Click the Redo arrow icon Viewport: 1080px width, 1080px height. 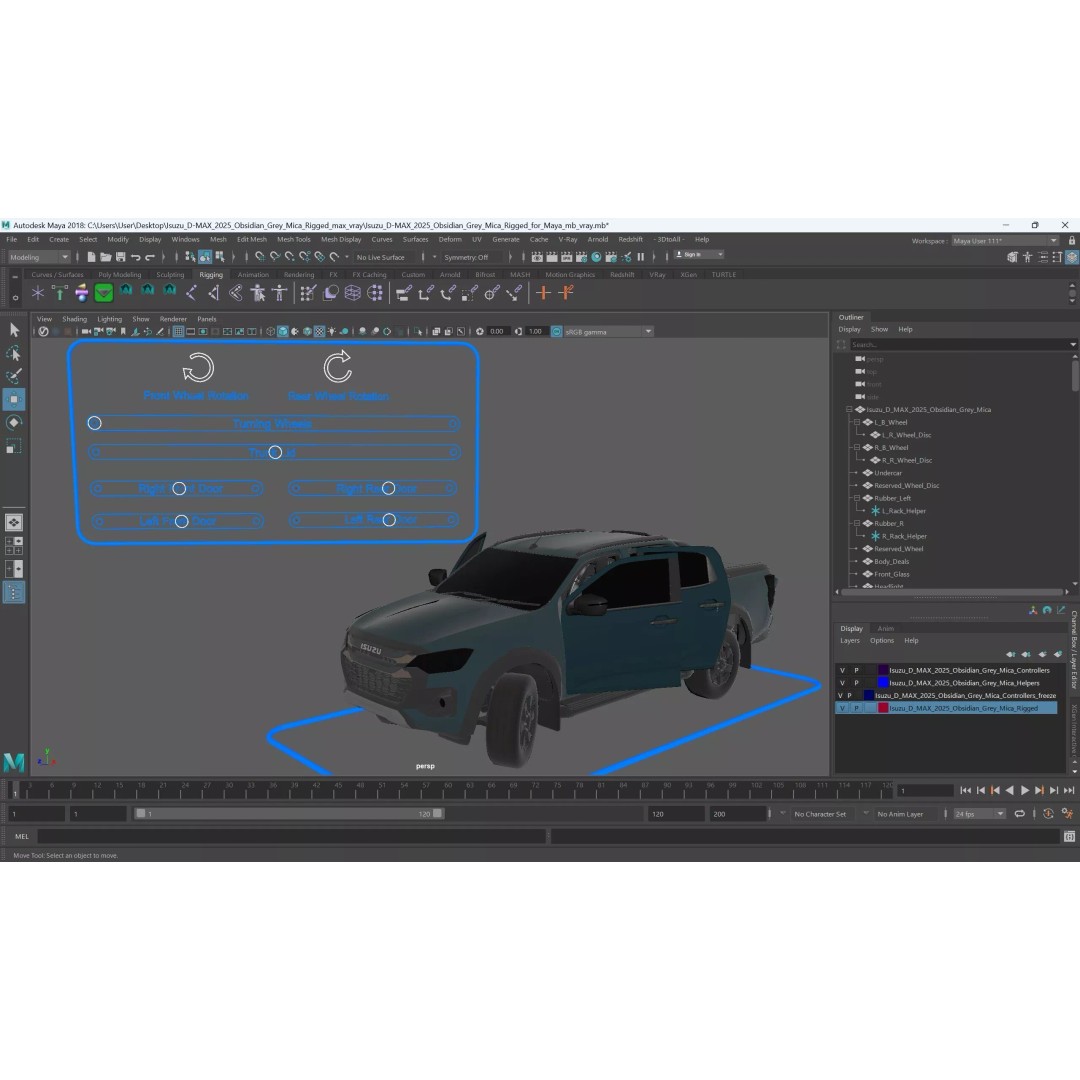point(150,257)
